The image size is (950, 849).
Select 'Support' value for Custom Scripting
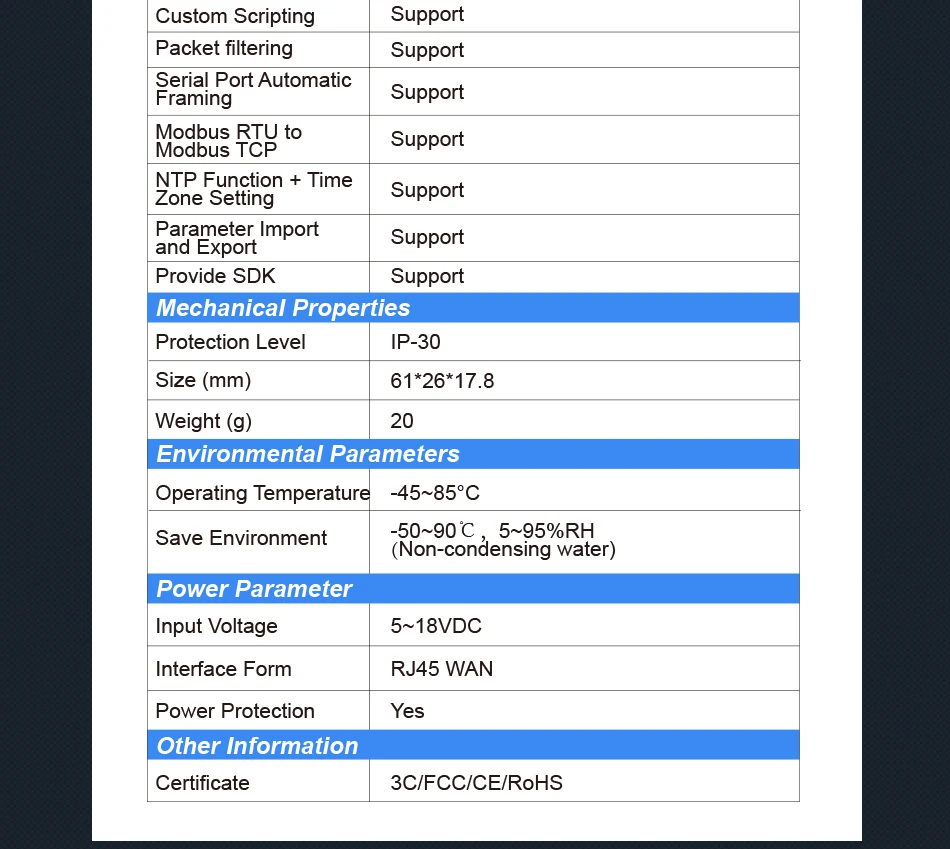pyautogui.click(x=427, y=15)
